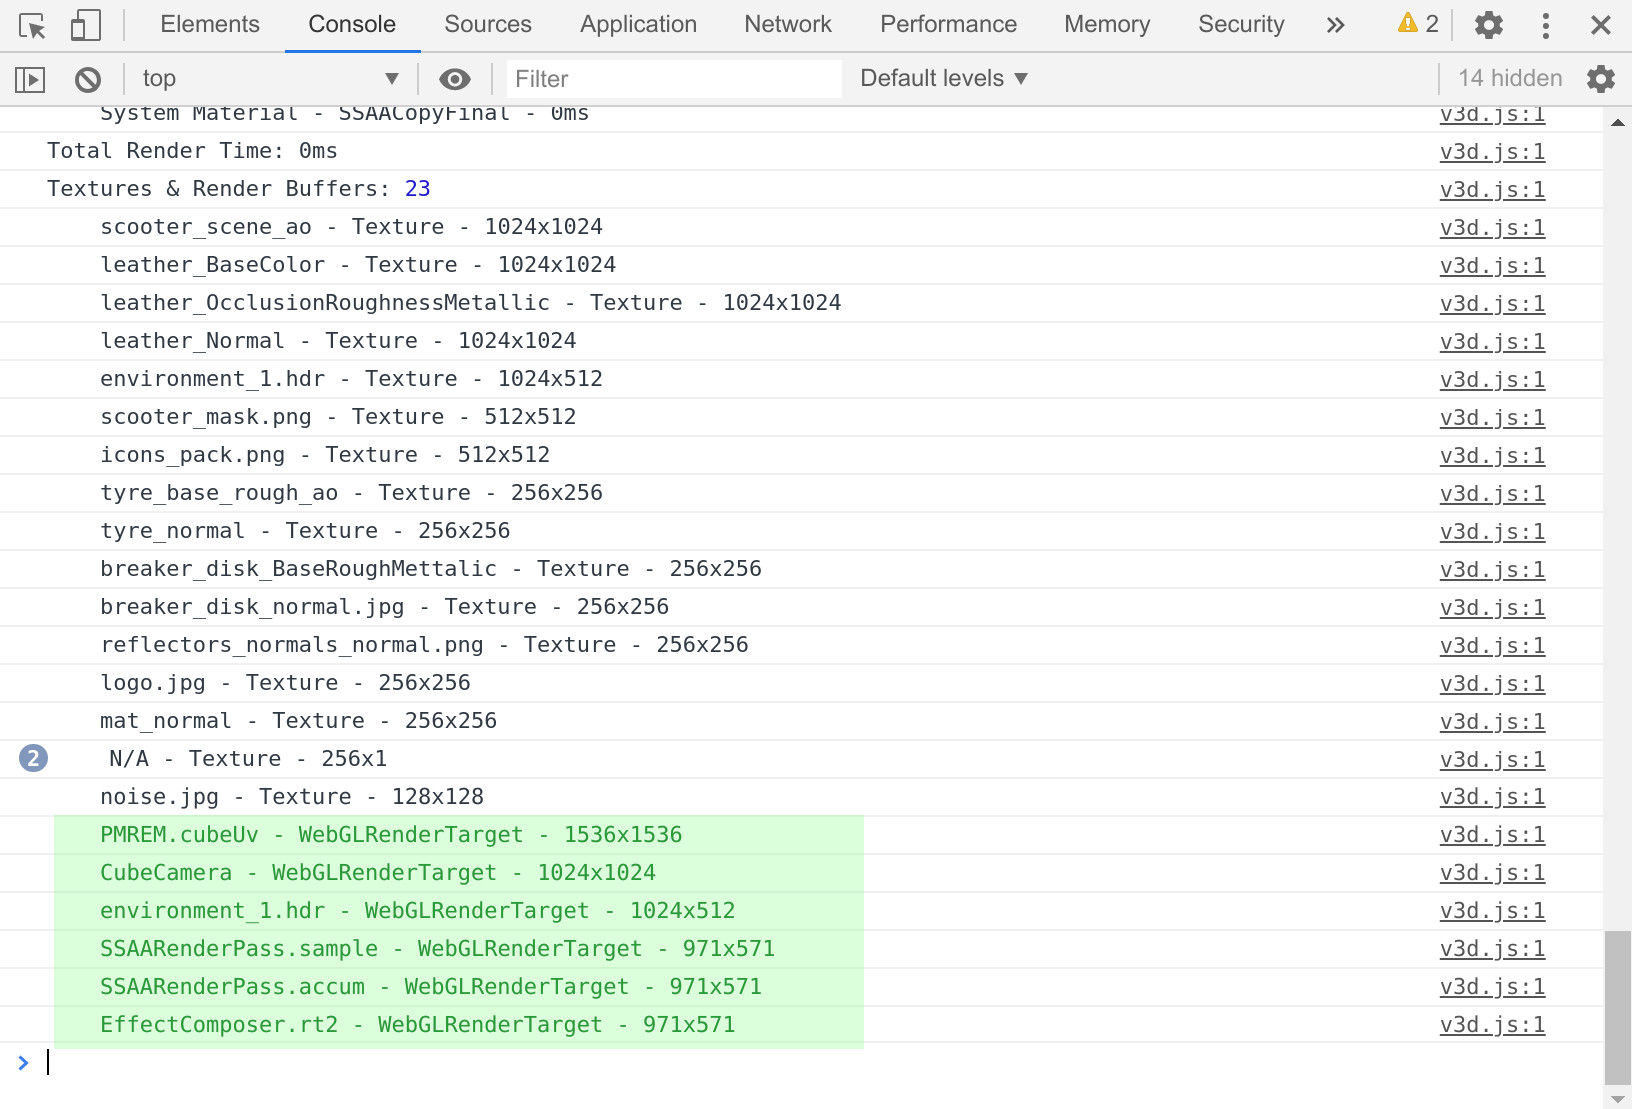1632x1109 pixels.
Task: Open the Default levels dropdown
Action: click(x=944, y=78)
